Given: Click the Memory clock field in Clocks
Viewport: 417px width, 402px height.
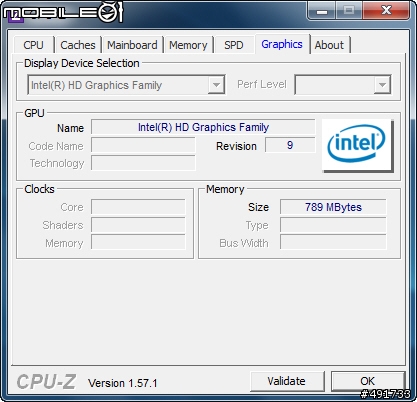Looking at the screenshot, I should [138, 242].
